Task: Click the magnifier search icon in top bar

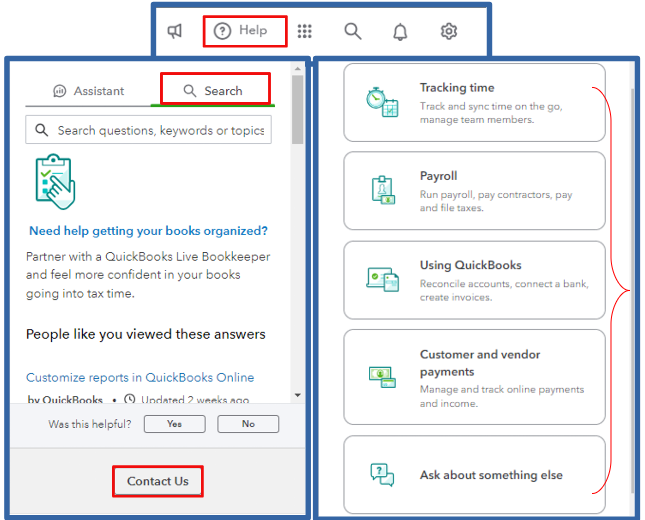Action: tap(353, 31)
